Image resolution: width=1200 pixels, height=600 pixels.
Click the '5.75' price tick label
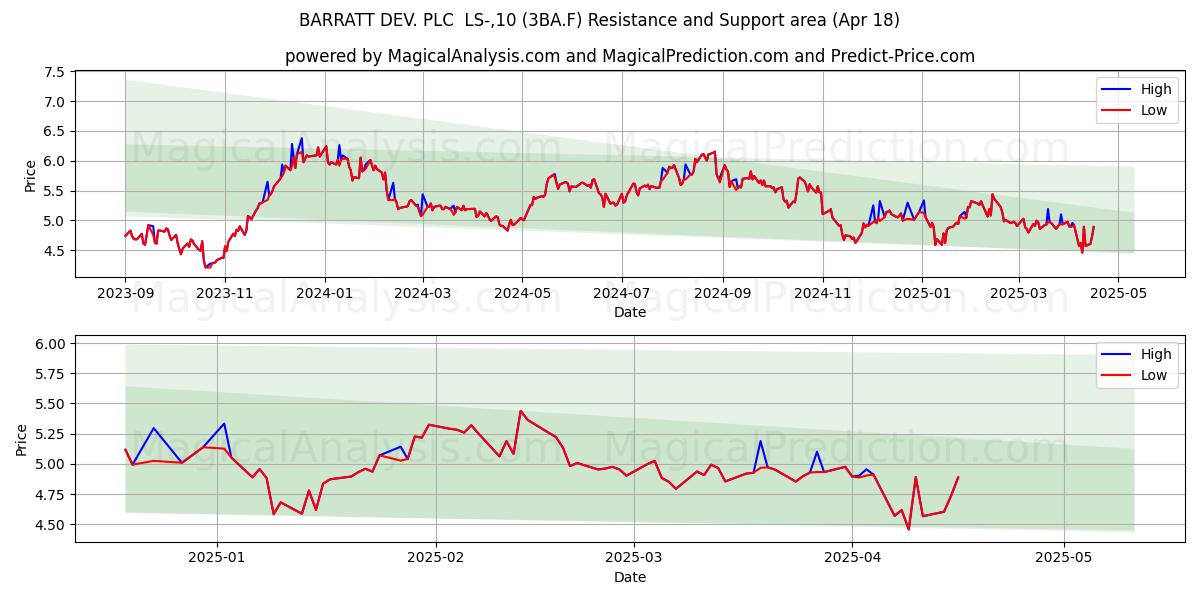pyautogui.click(x=50, y=374)
